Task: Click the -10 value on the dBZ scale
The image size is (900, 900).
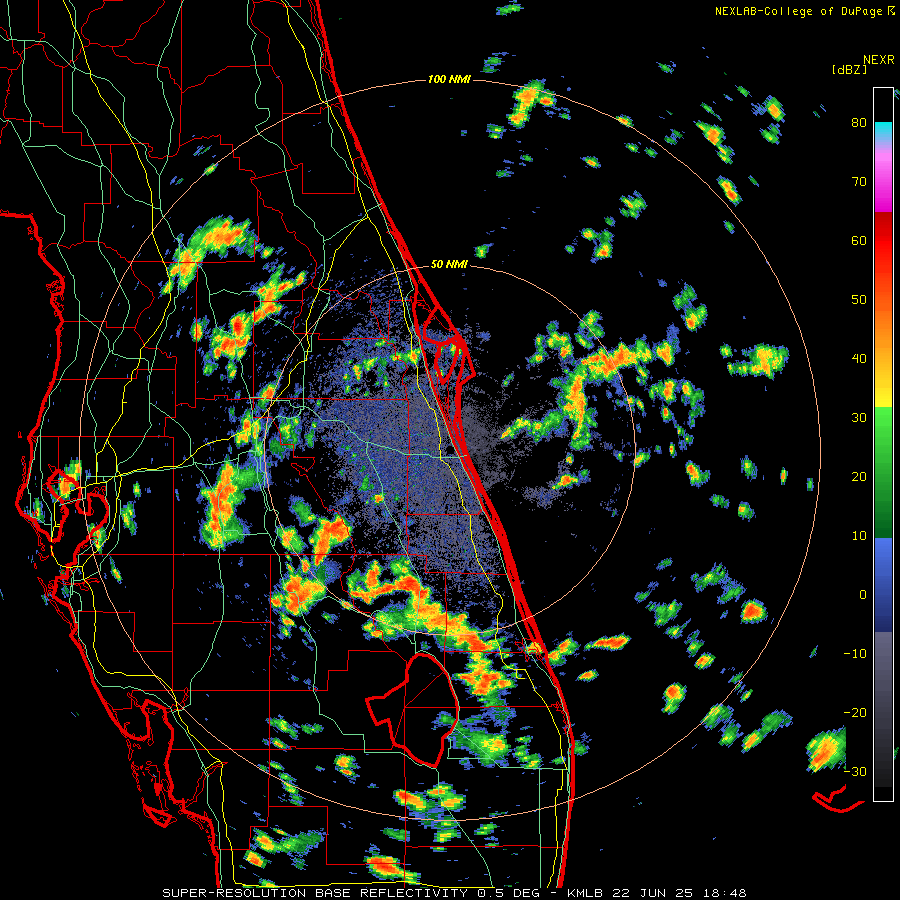Action: (855, 653)
